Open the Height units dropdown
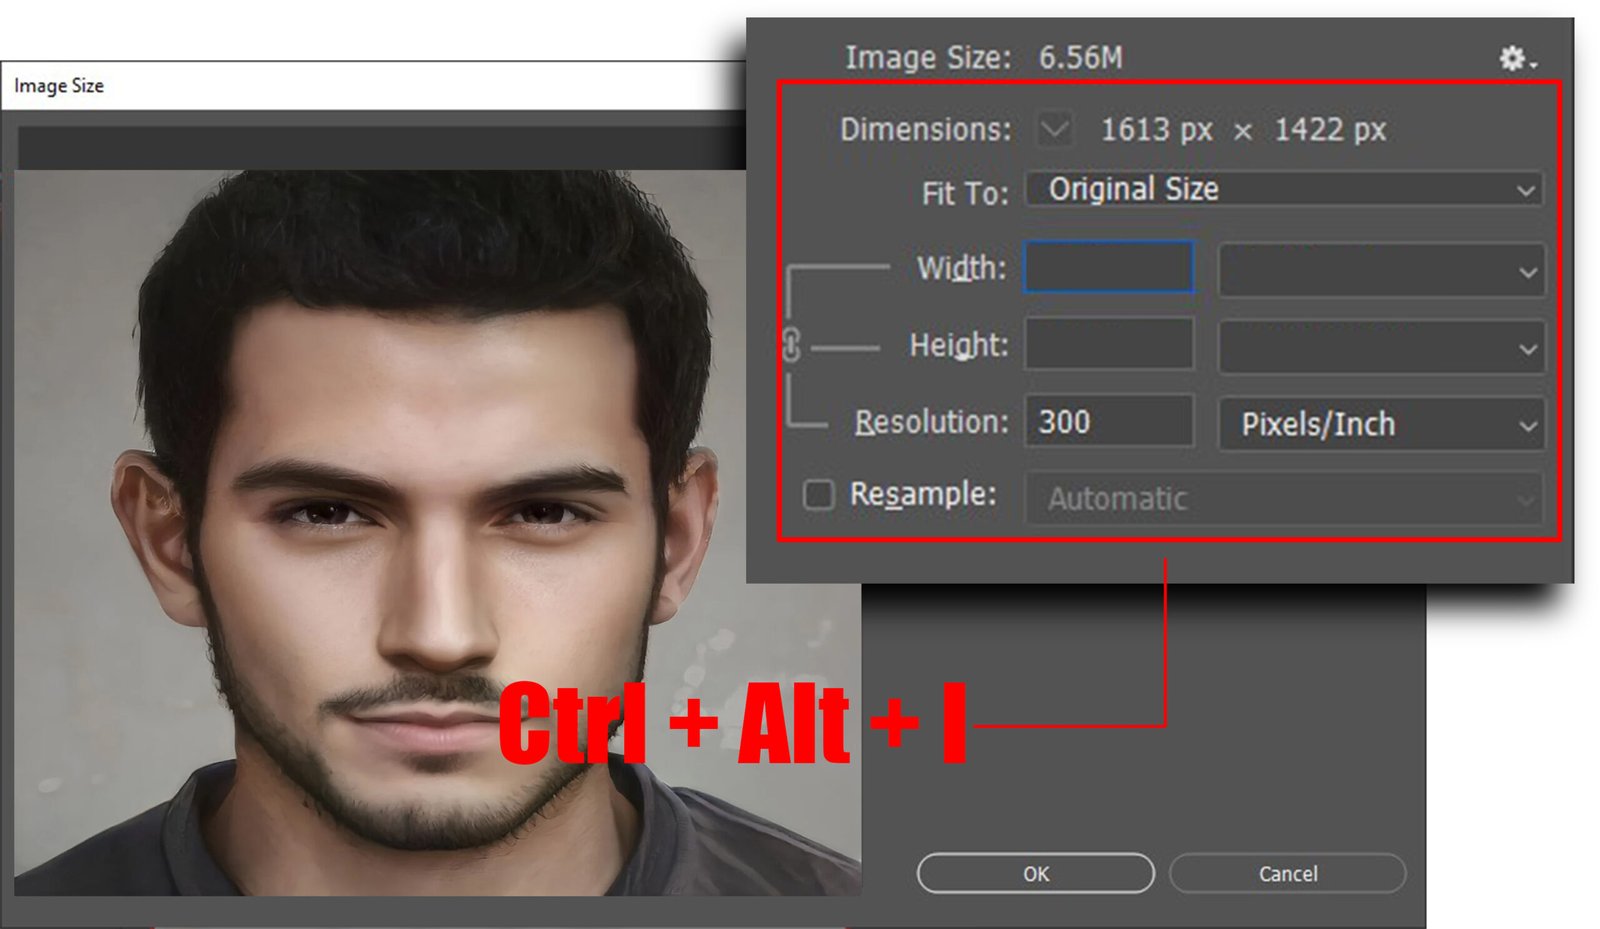This screenshot has width=1600, height=929. 1381,347
